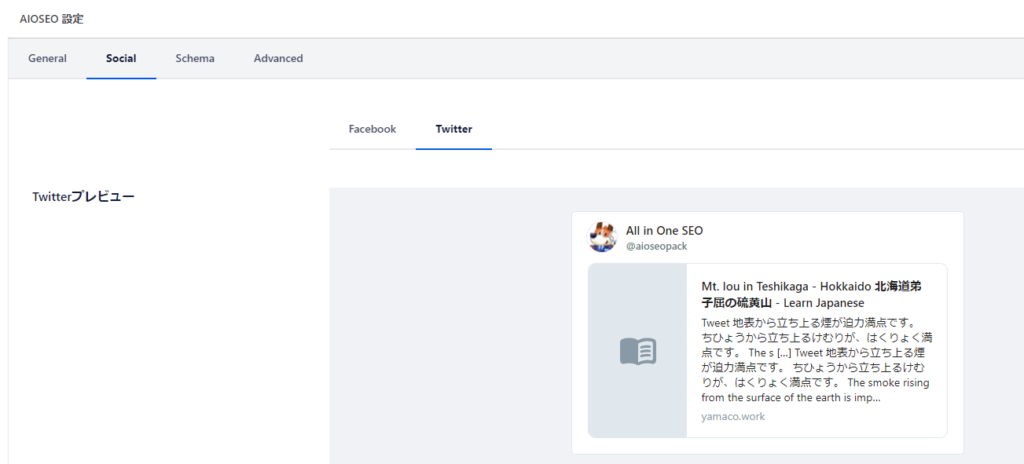The image size is (1024, 464).
Task: Open the Advanced tab
Action: tap(278, 58)
